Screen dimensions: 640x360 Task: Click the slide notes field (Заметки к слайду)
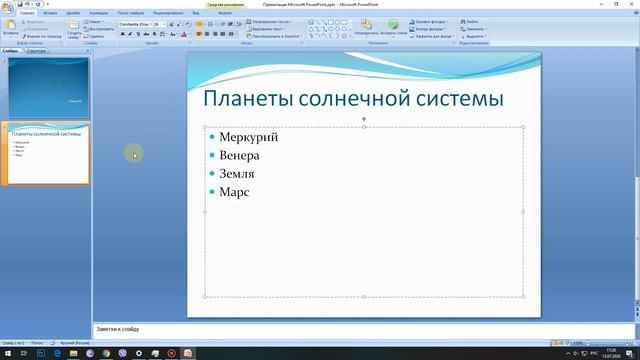[363, 331]
